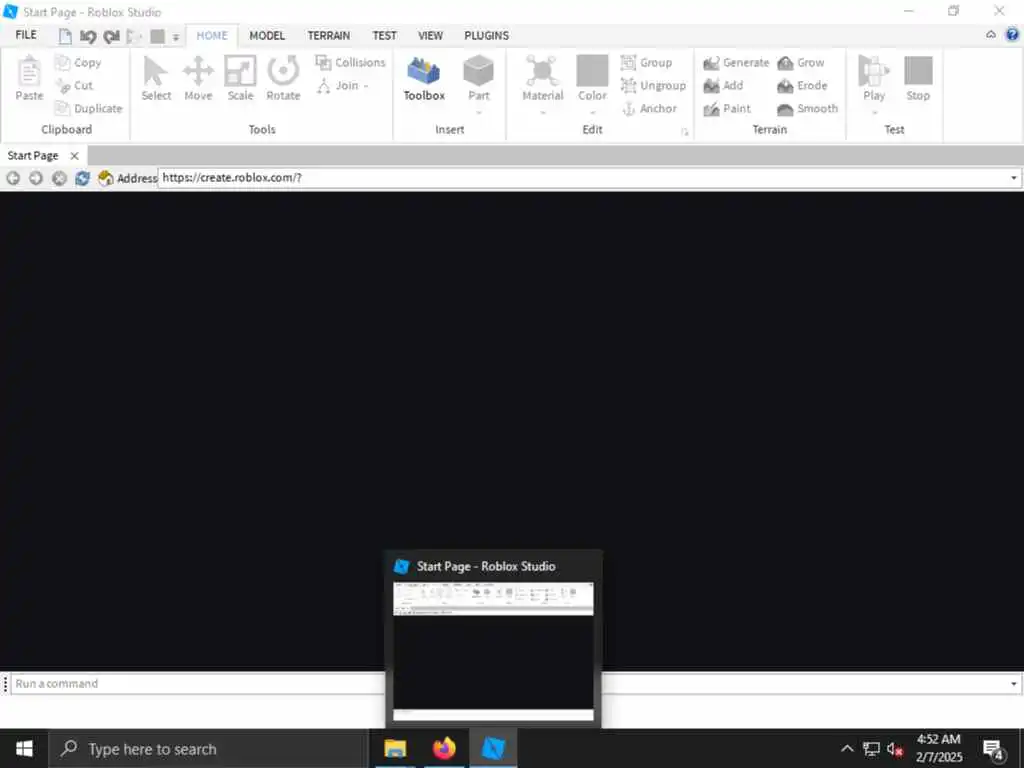Image resolution: width=1024 pixels, height=768 pixels.
Task: Activate the Rotate tool
Action: tap(283, 78)
